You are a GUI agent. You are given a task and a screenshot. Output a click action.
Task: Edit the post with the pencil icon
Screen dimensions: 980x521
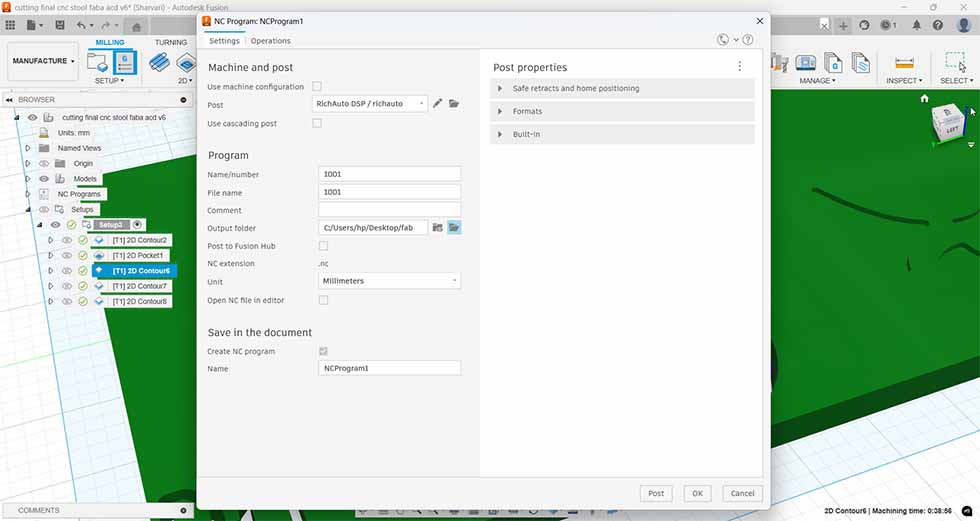coord(438,103)
